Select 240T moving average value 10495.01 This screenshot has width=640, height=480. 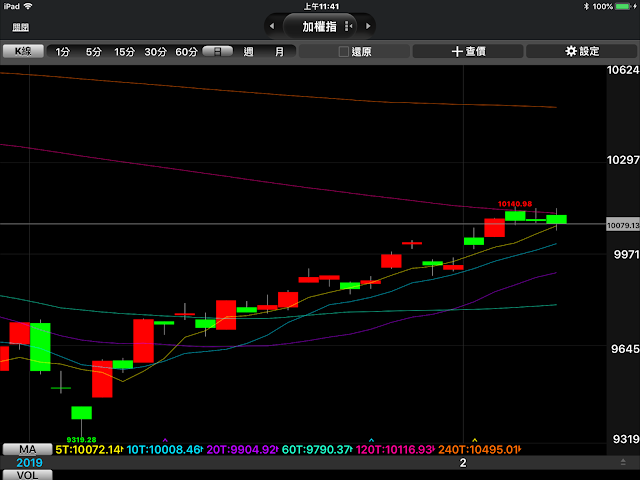[x=480, y=450]
